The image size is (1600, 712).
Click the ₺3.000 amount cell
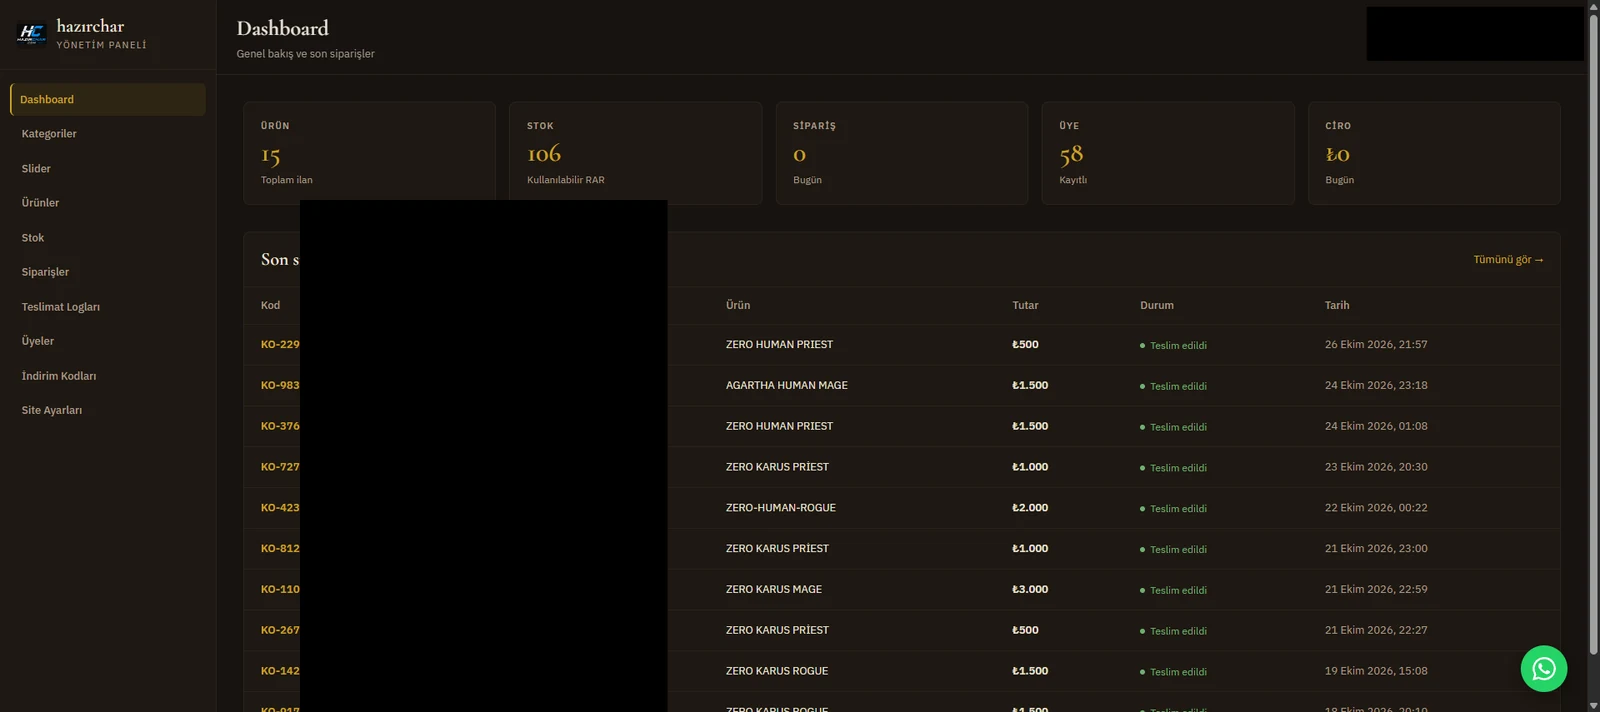pyautogui.click(x=1030, y=590)
